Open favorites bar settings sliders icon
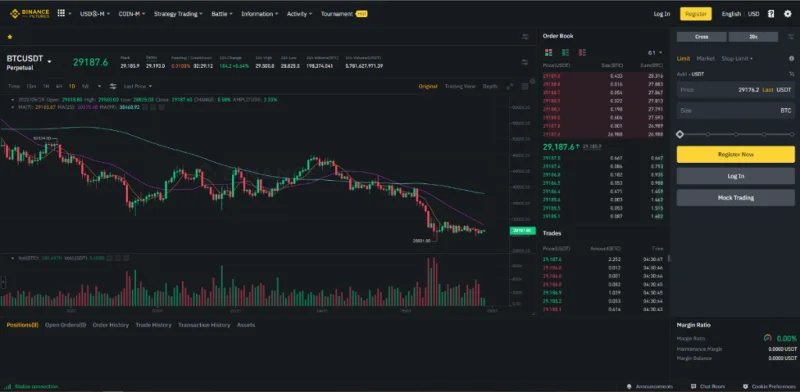This screenshot has height=392, width=800. (x=525, y=37)
